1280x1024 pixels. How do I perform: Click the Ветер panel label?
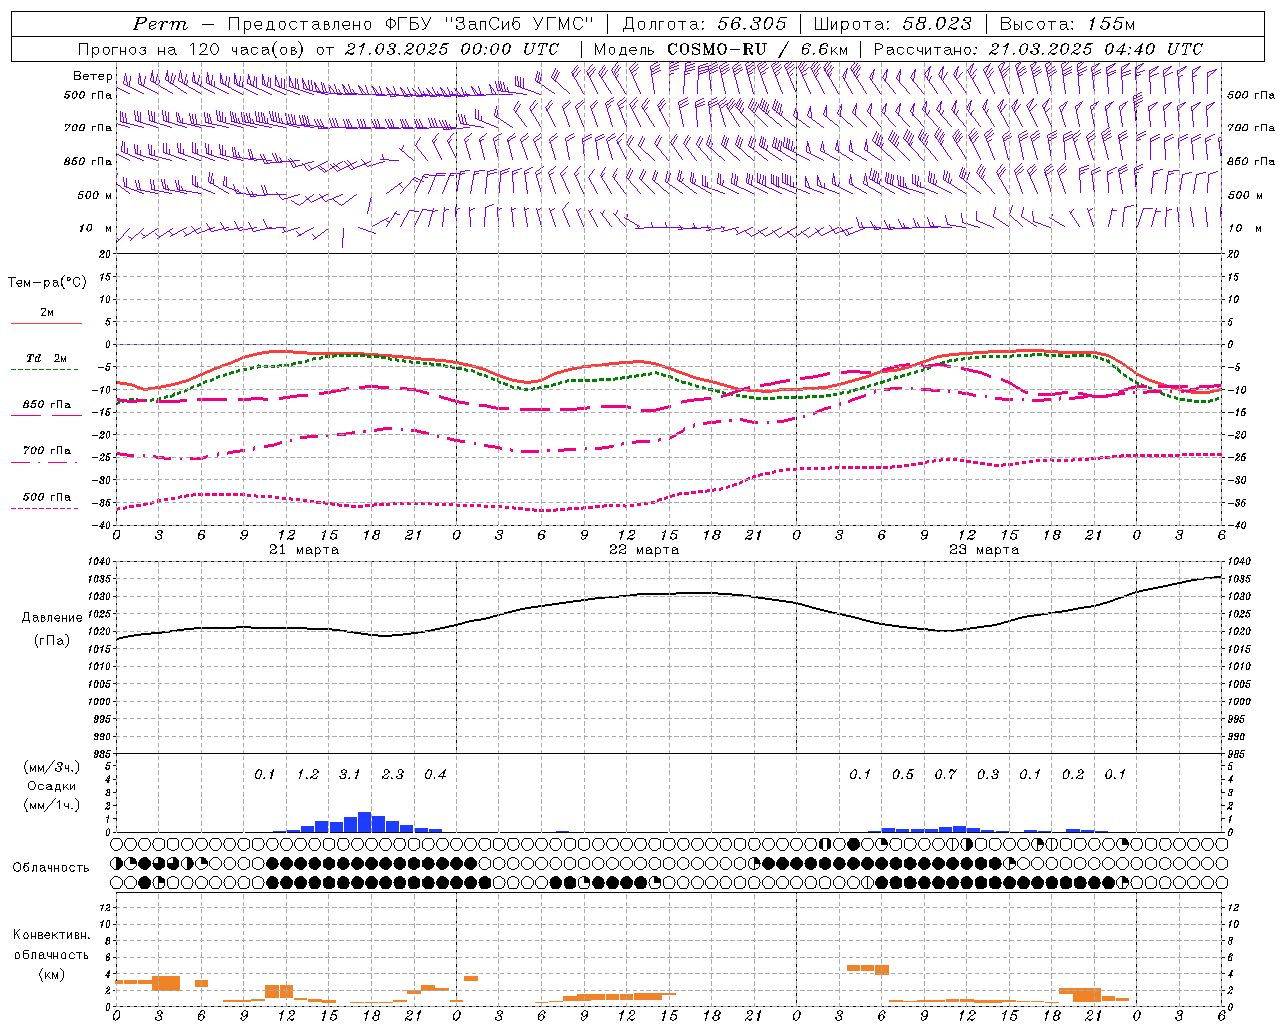[93, 76]
